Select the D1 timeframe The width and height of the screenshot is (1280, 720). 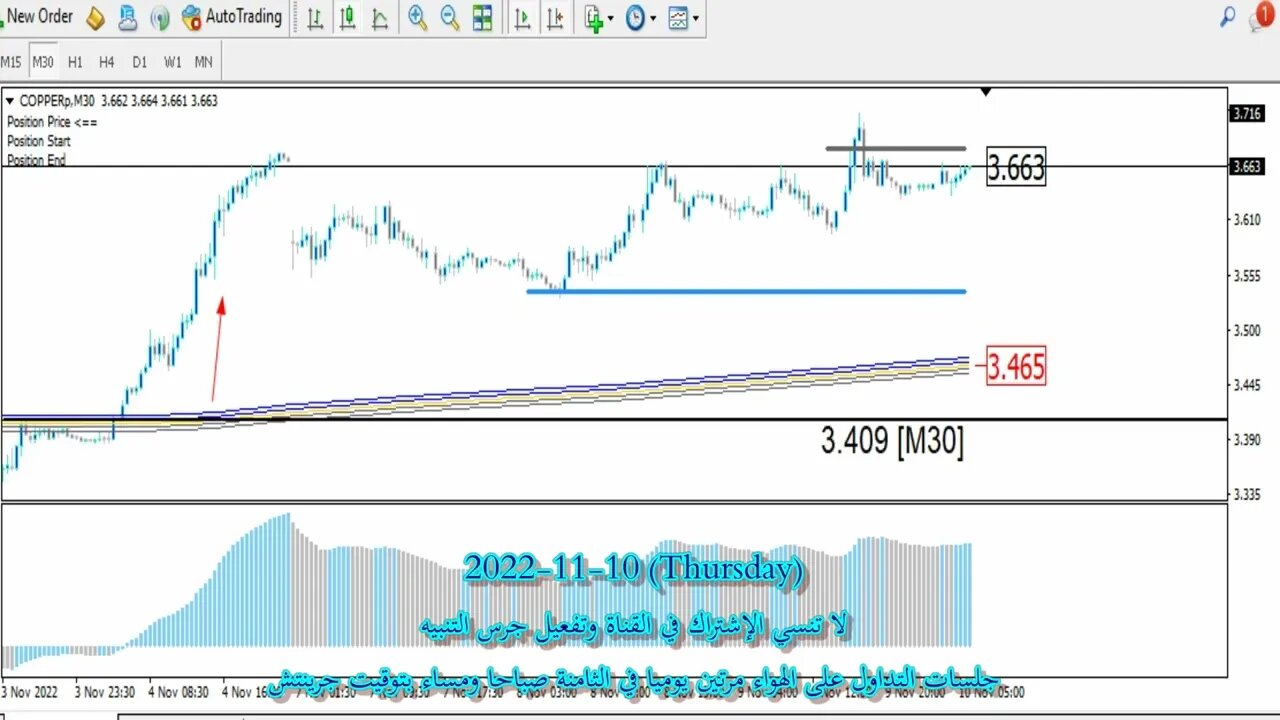(x=139, y=62)
